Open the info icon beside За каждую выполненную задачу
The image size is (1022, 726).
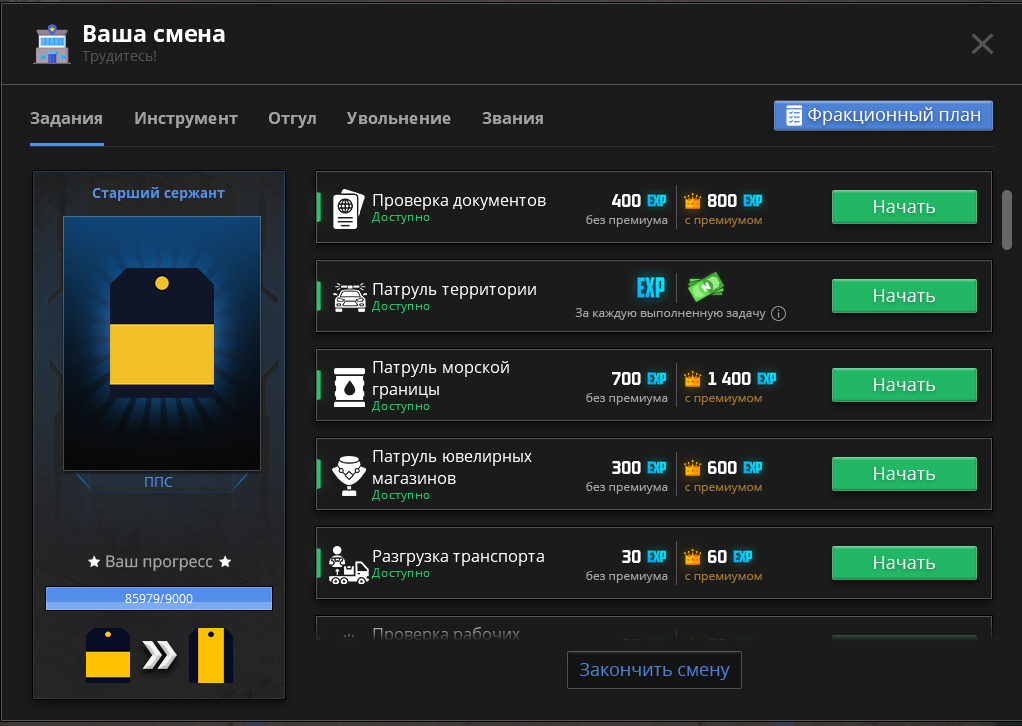coord(778,313)
